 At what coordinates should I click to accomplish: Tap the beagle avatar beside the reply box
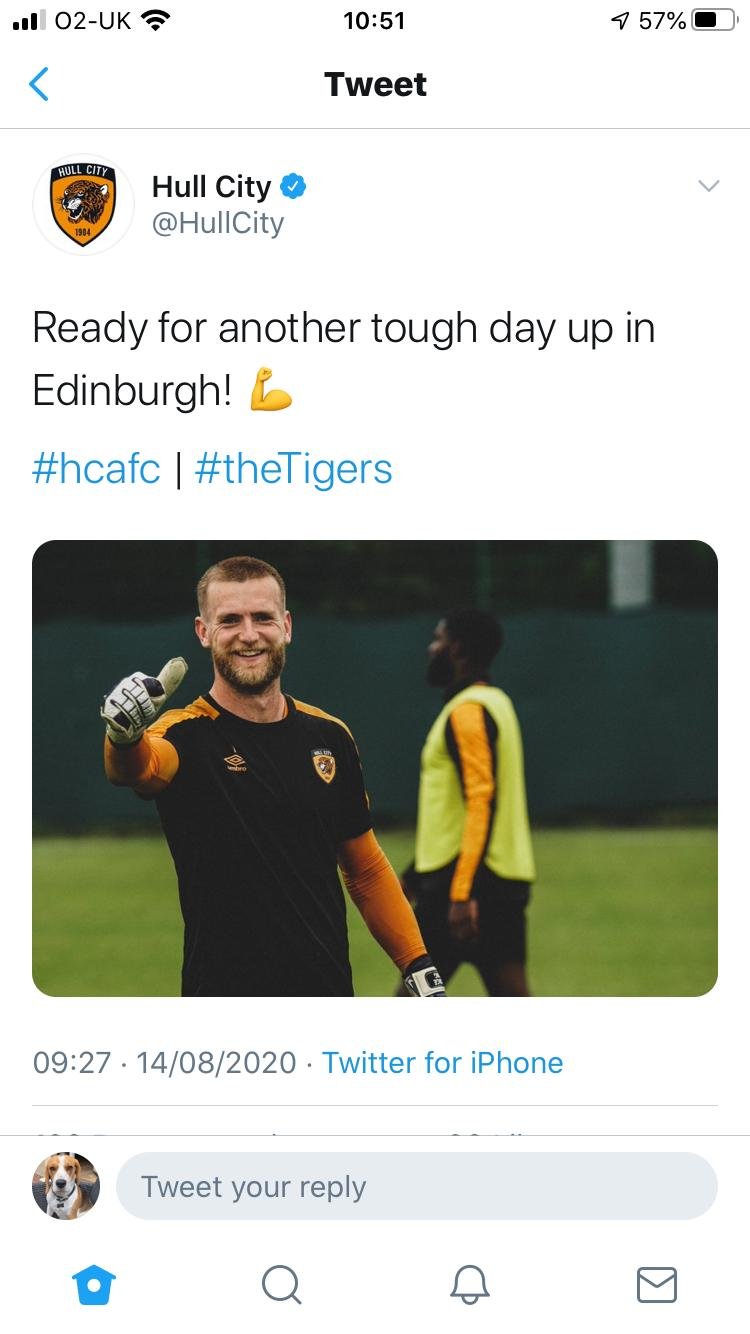tap(66, 1186)
